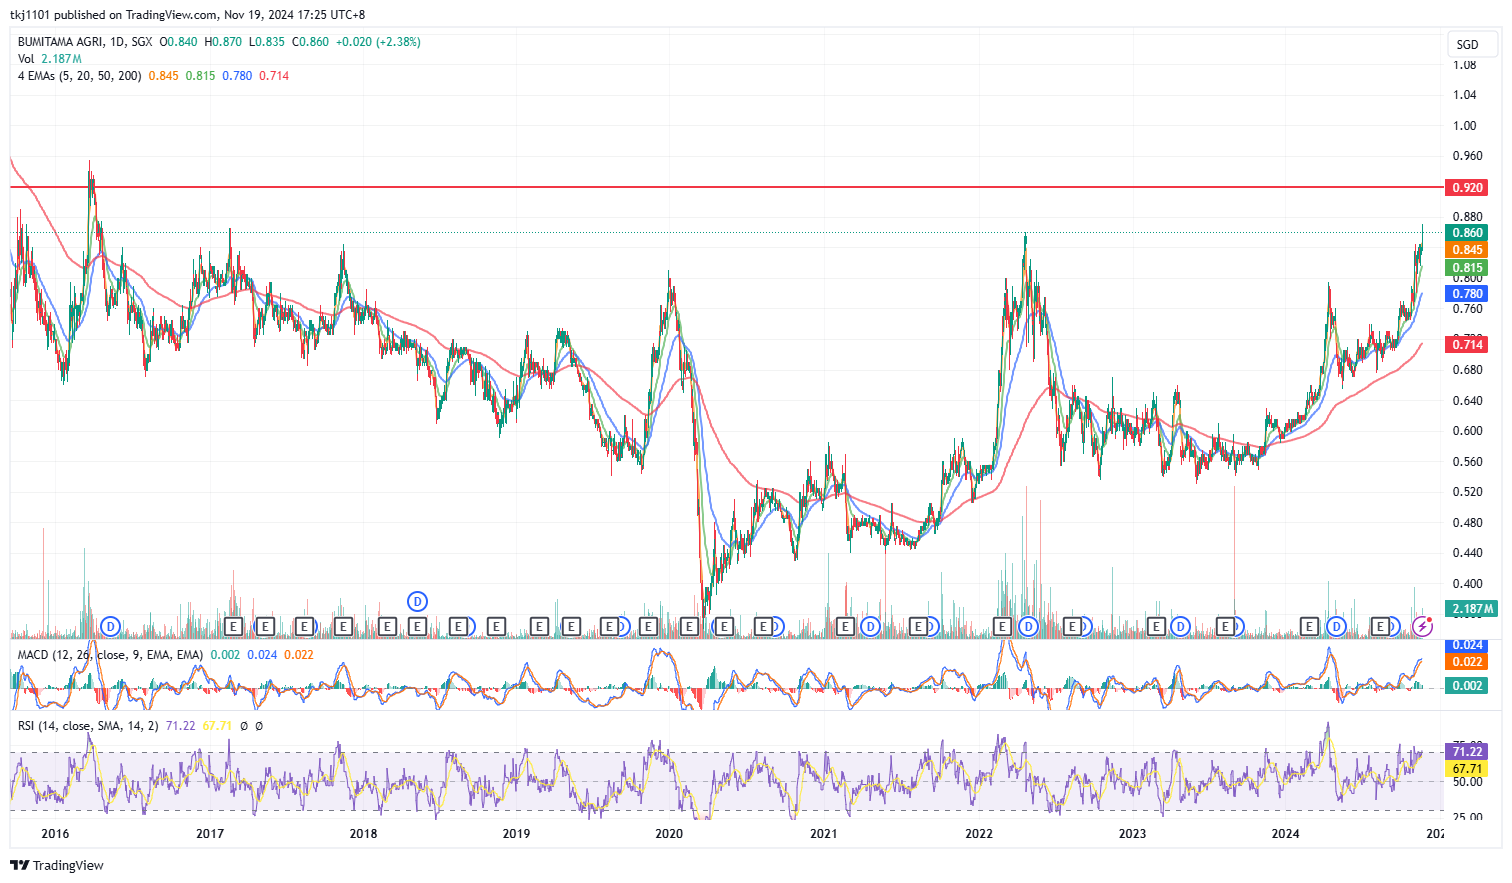Click the purple 71.22 RSI axis label
1512x883 pixels.
1467,751
